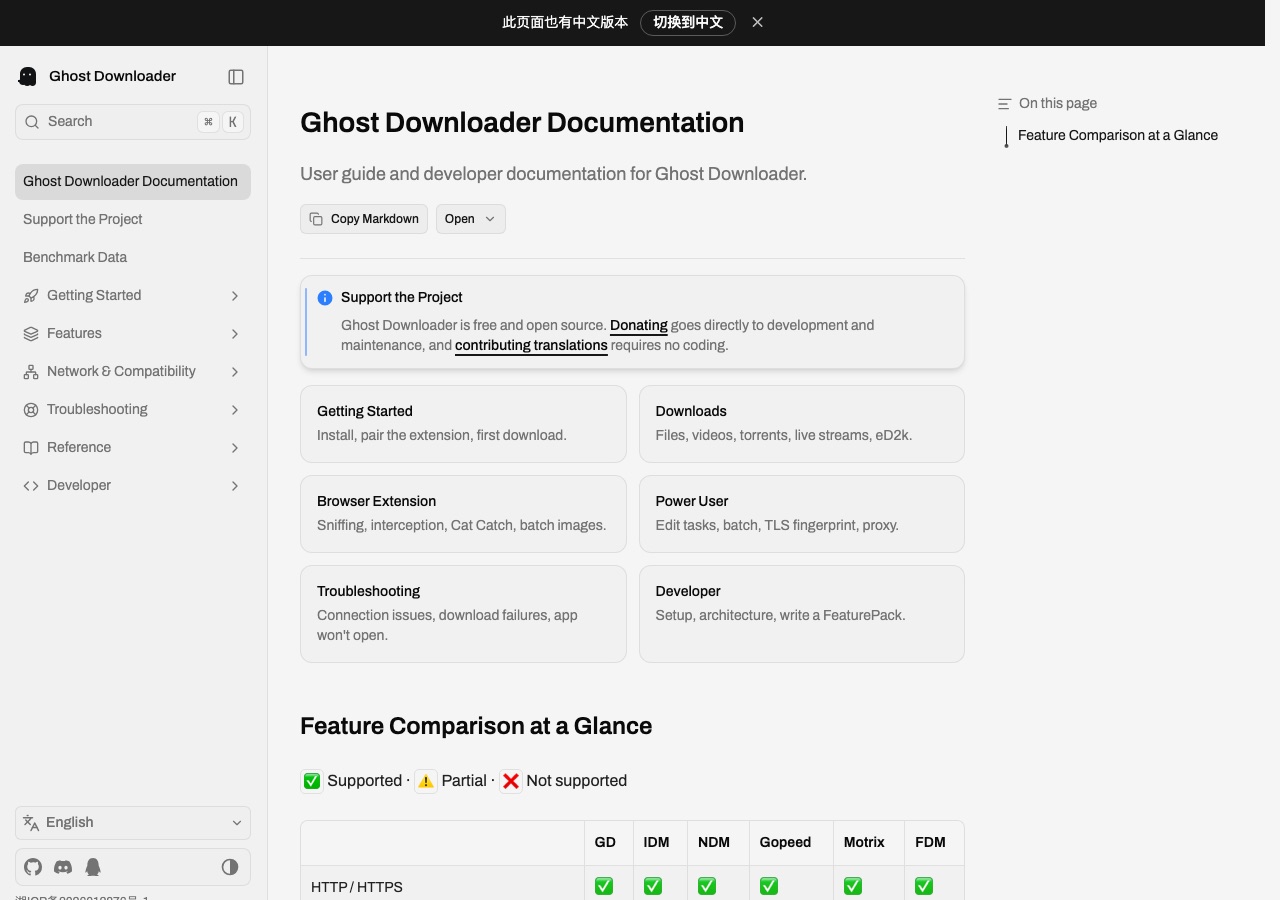This screenshot has height=900, width=1280.
Task: Open the QQ penguin icon link
Action: point(93,867)
